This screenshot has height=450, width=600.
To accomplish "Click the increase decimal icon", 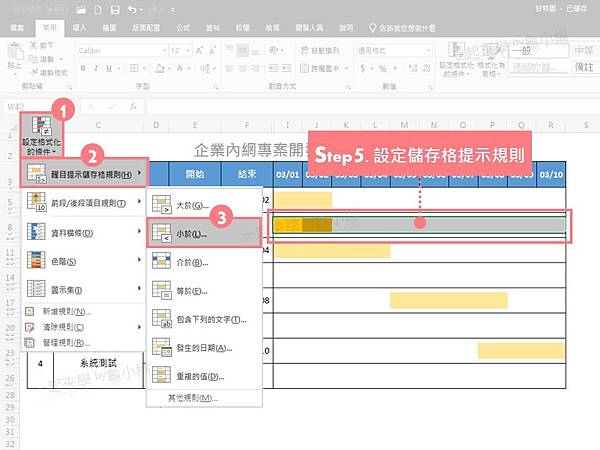I will (x=412, y=68).
